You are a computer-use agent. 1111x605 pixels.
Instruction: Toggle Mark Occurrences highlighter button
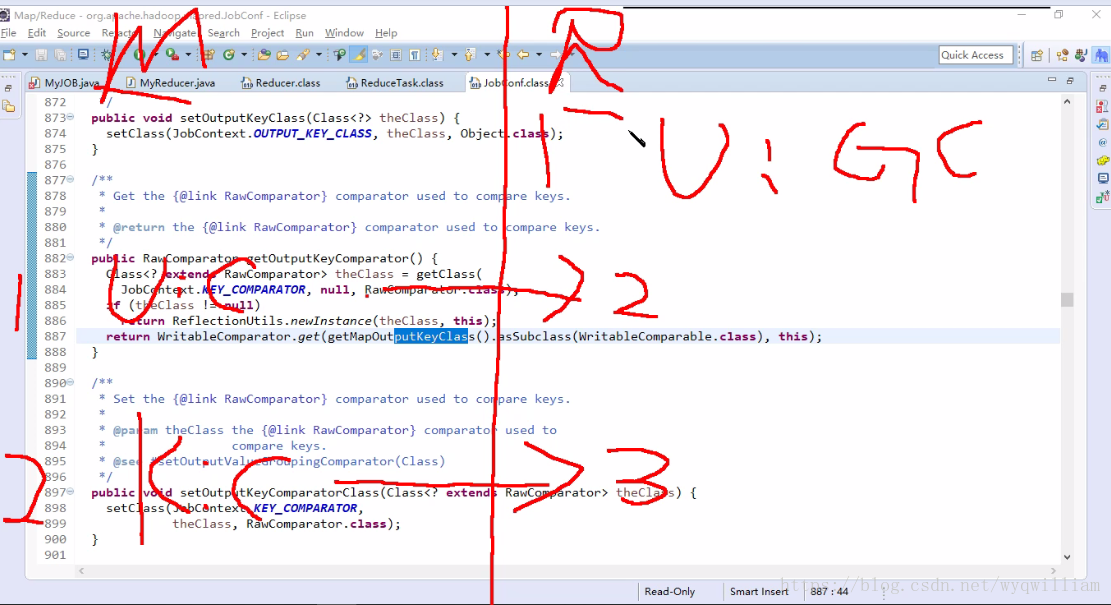[x=359, y=55]
